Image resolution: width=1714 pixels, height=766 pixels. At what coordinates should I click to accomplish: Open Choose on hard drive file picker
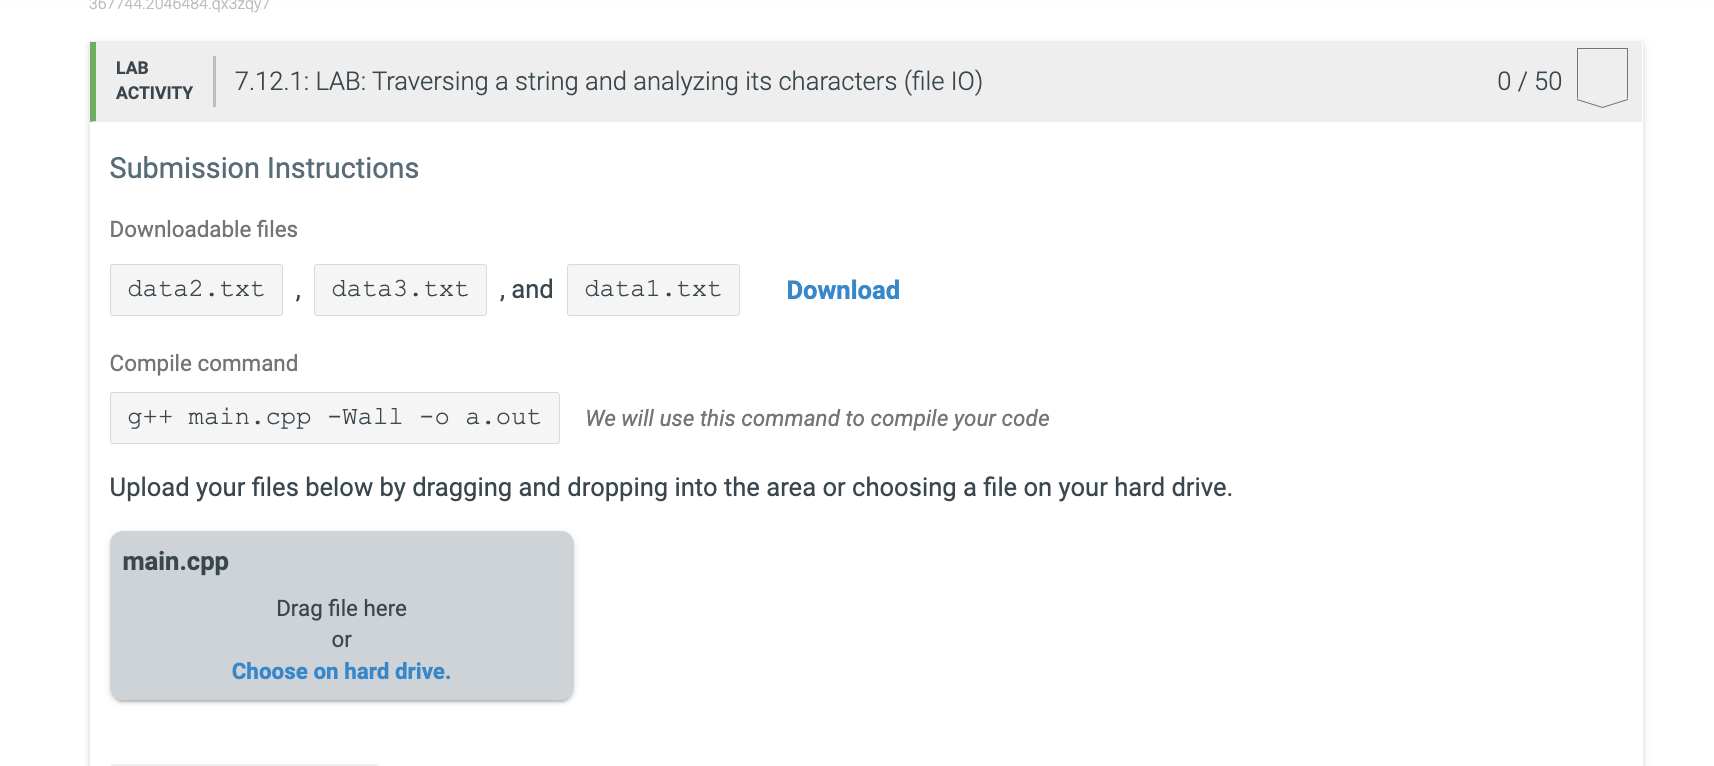(x=341, y=671)
